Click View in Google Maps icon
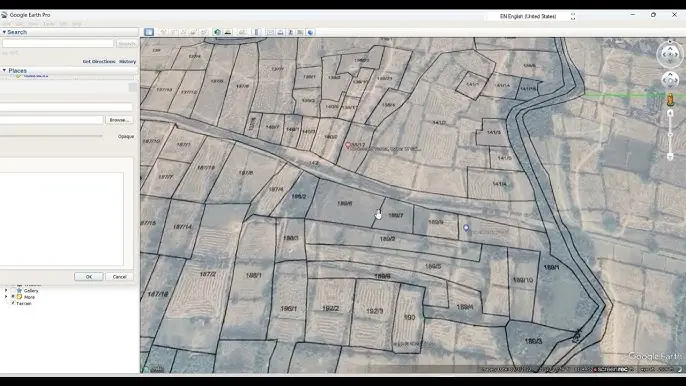The image size is (686, 386). 300,32
